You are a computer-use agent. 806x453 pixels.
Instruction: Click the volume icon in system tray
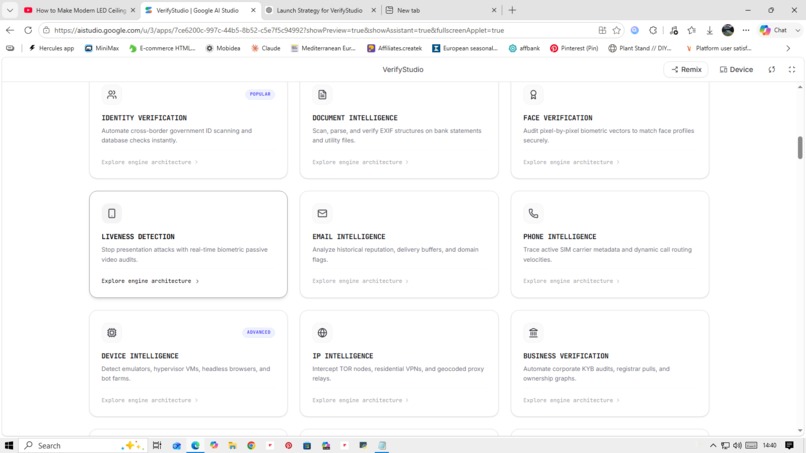(x=737, y=445)
